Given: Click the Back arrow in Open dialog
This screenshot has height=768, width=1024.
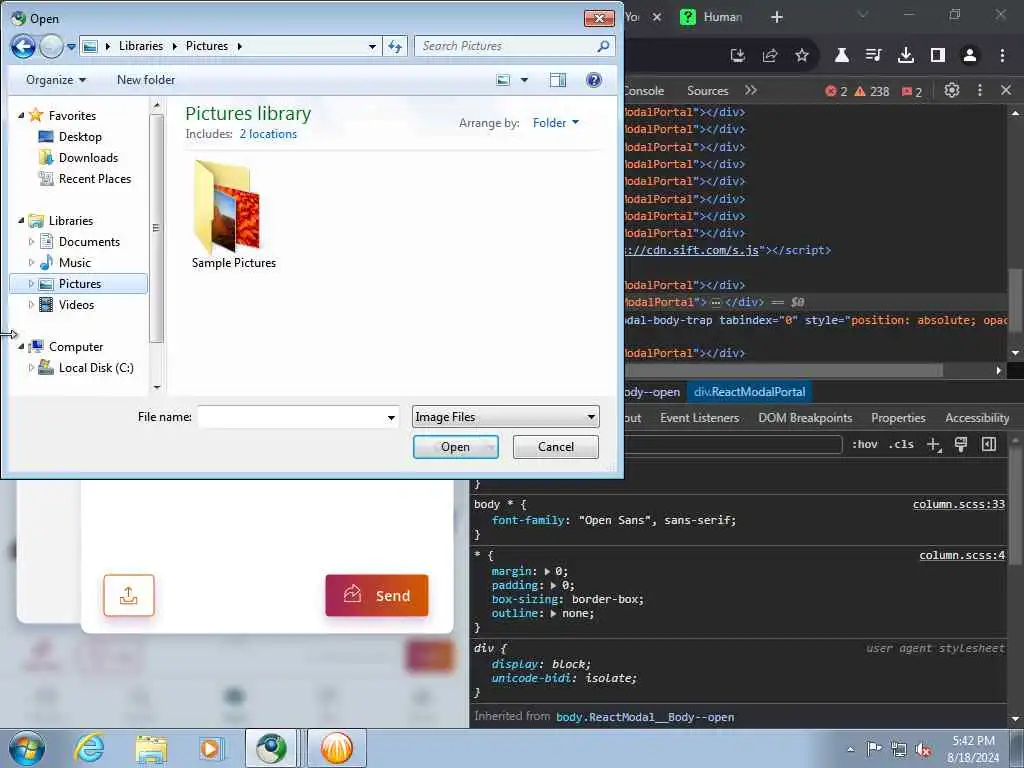Looking at the screenshot, I should pyautogui.click(x=23, y=46).
